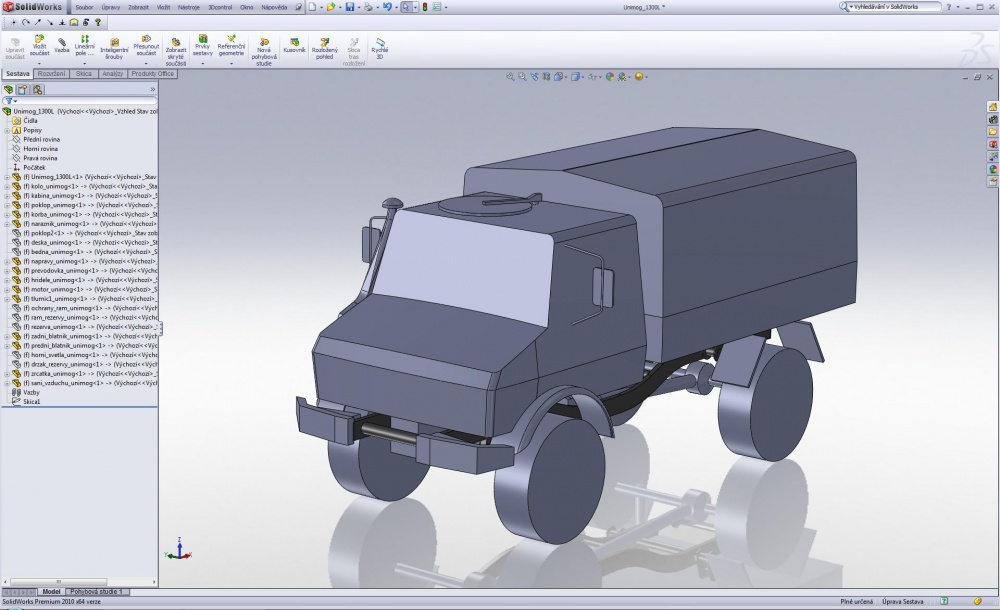Start a Nová pohybová studie
Viewport: 1000px width, 610px height.
coord(264,52)
